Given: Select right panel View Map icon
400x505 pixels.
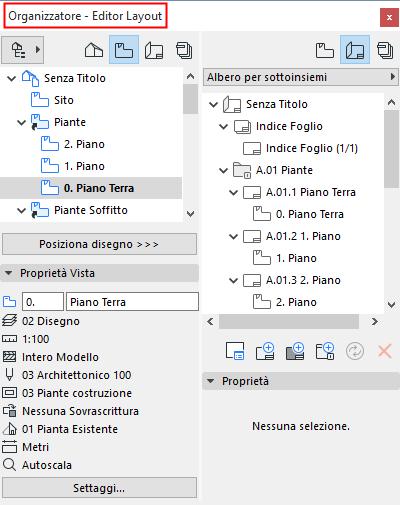Looking at the screenshot, I should coord(325,50).
